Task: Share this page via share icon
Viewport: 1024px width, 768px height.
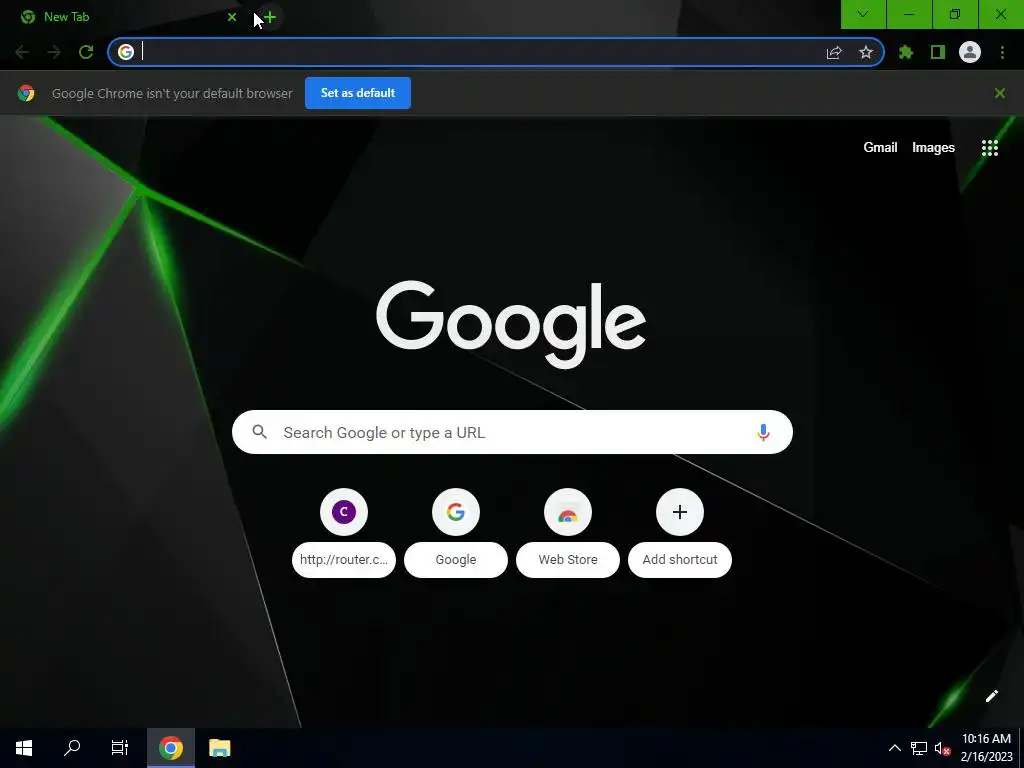Action: pos(834,52)
